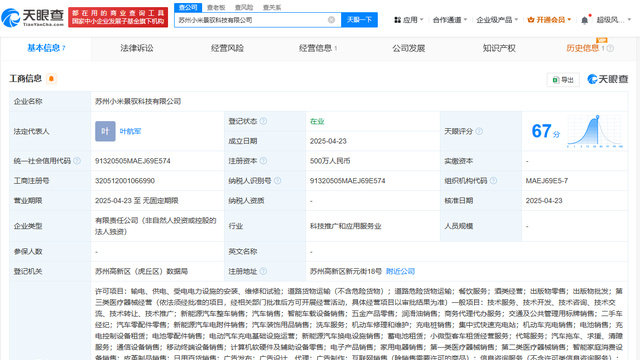The width and height of the screenshot is (640, 360).
Task: Click the help icon beside 注册资本
Action: pos(263,161)
